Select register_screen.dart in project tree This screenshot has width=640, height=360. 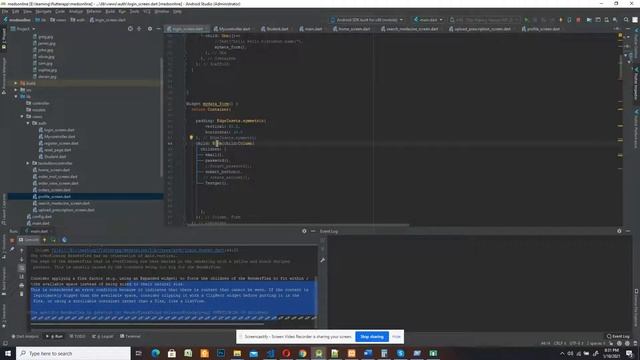61,143
